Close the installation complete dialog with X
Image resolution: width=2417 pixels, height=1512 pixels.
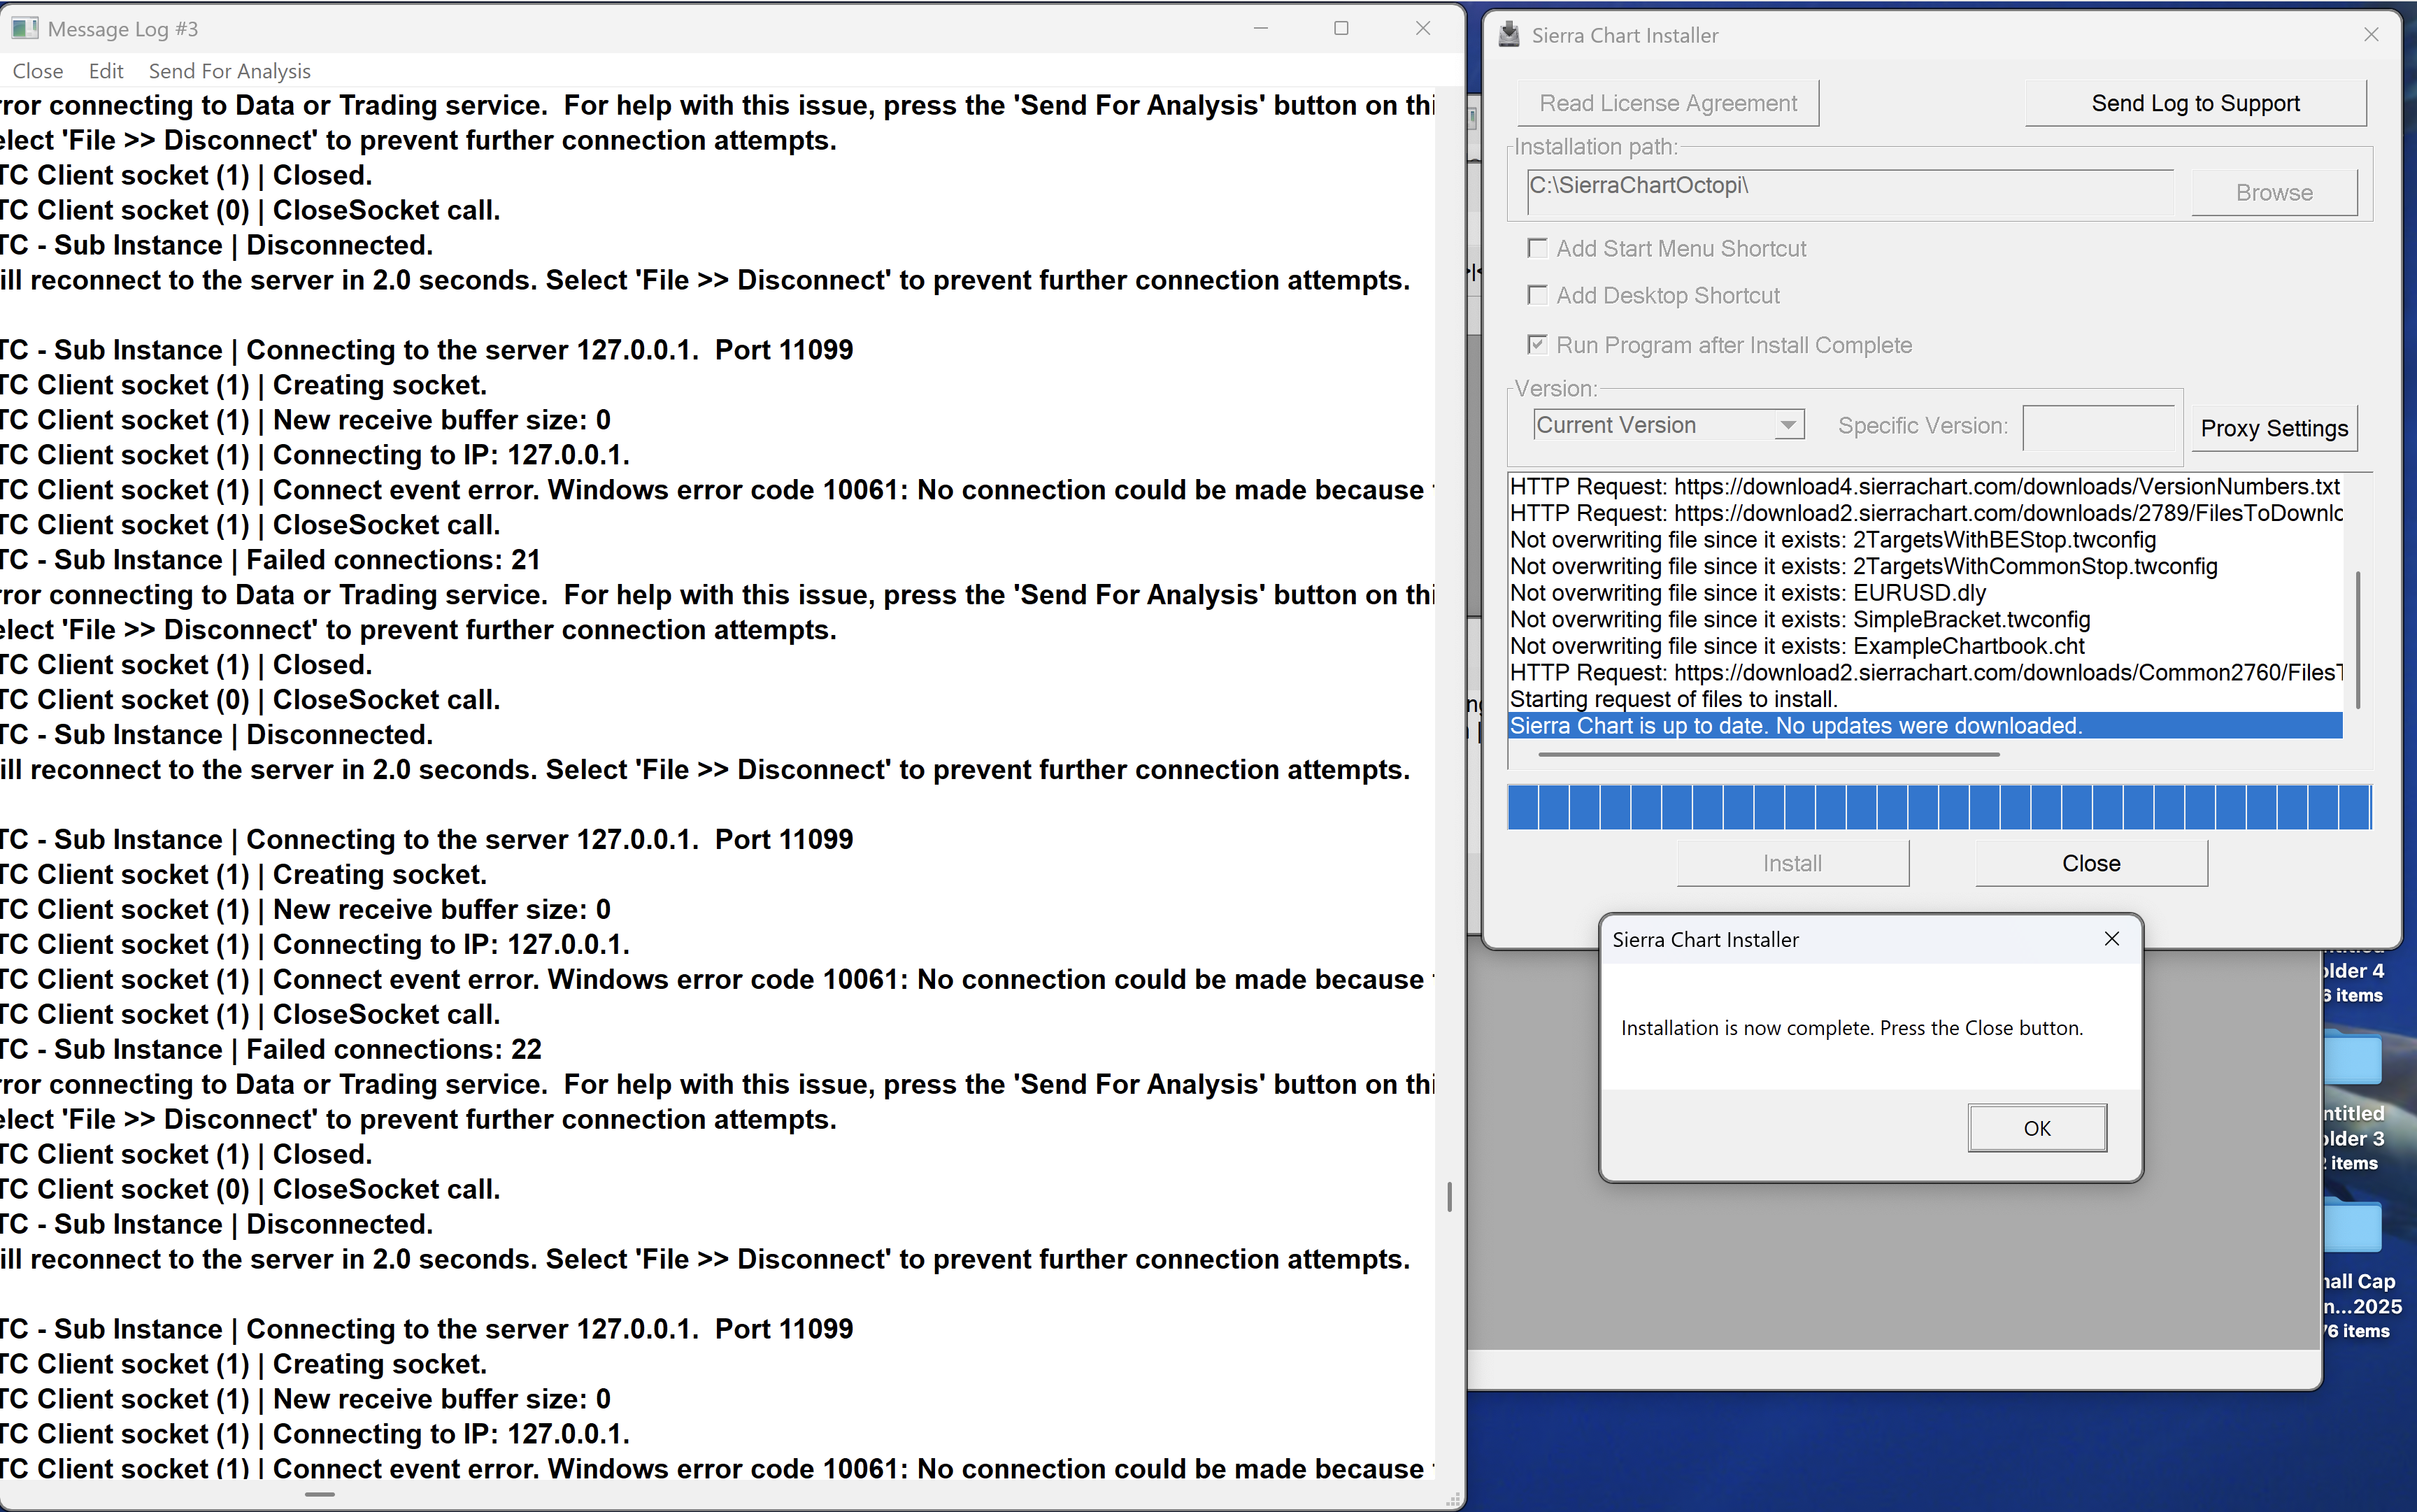point(2111,939)
